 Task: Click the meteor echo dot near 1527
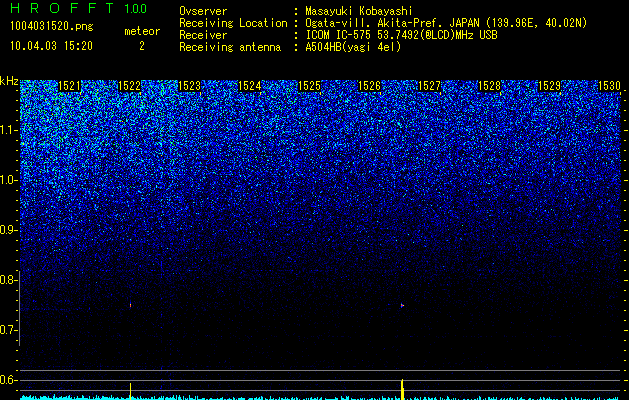[402, 305]
